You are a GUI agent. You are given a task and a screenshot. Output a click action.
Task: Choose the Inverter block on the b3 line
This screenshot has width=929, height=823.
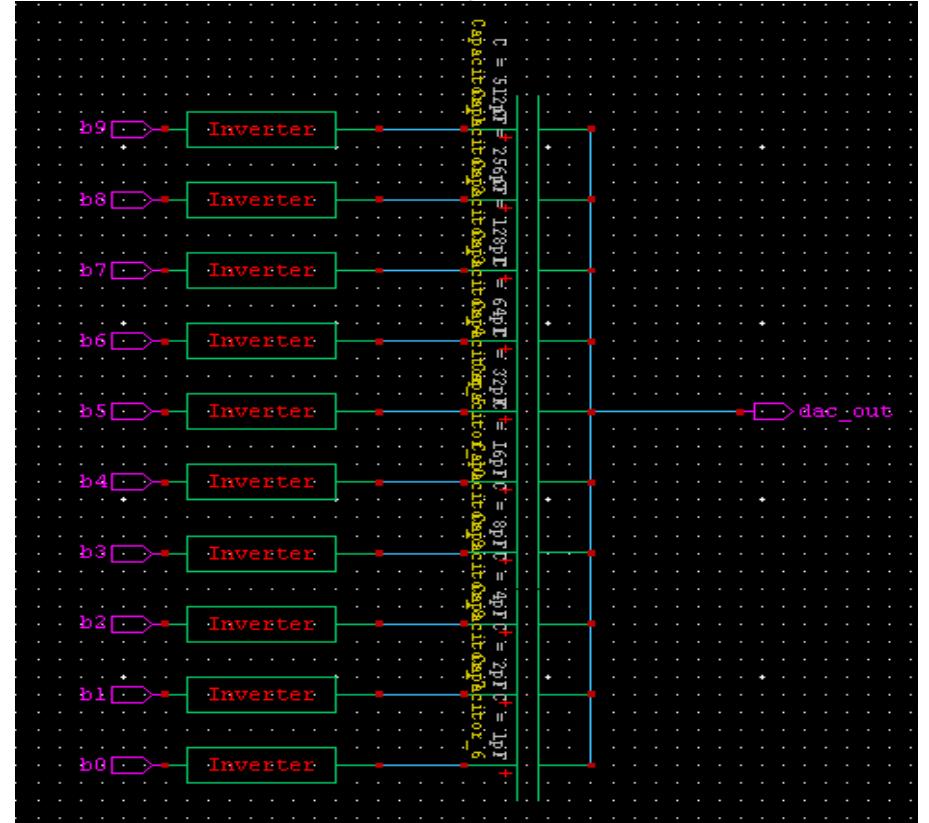coord(261,553)
